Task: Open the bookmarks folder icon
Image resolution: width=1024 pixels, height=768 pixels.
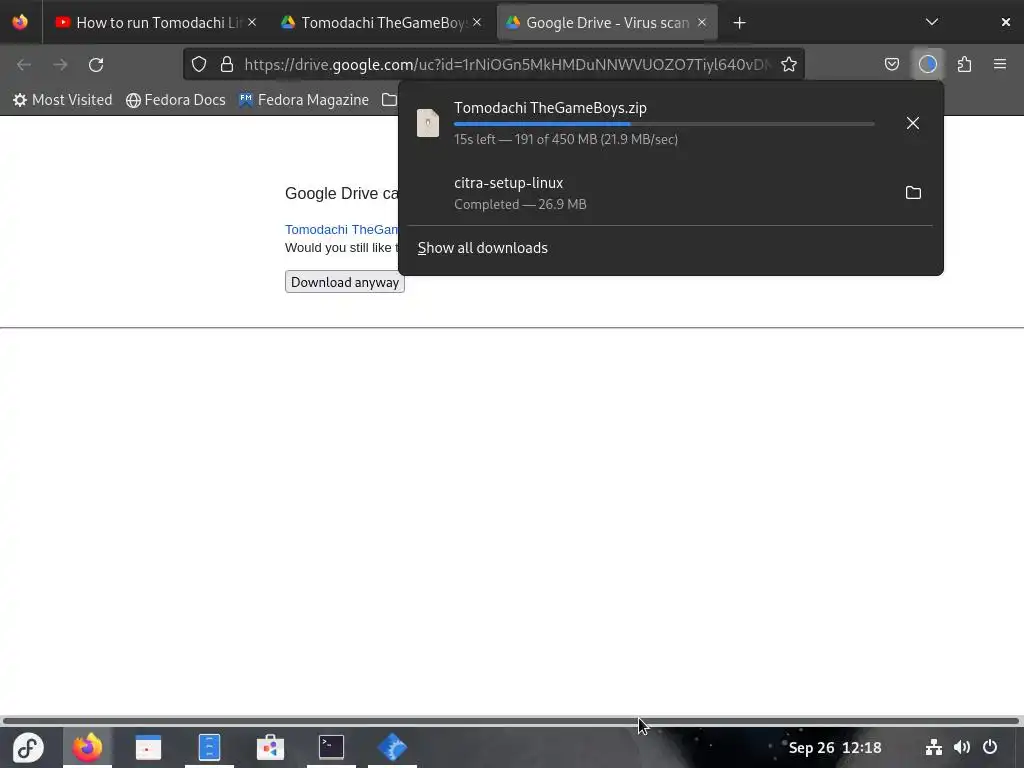Action: pyautogui.click(x=389, y=100)
